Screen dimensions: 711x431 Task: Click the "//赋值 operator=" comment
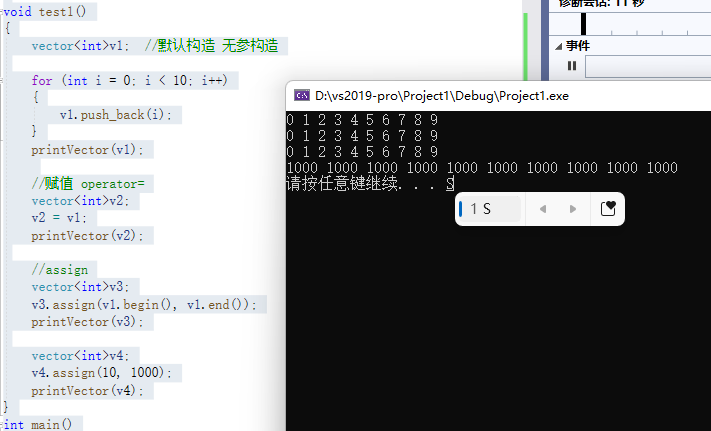(88, 184)
